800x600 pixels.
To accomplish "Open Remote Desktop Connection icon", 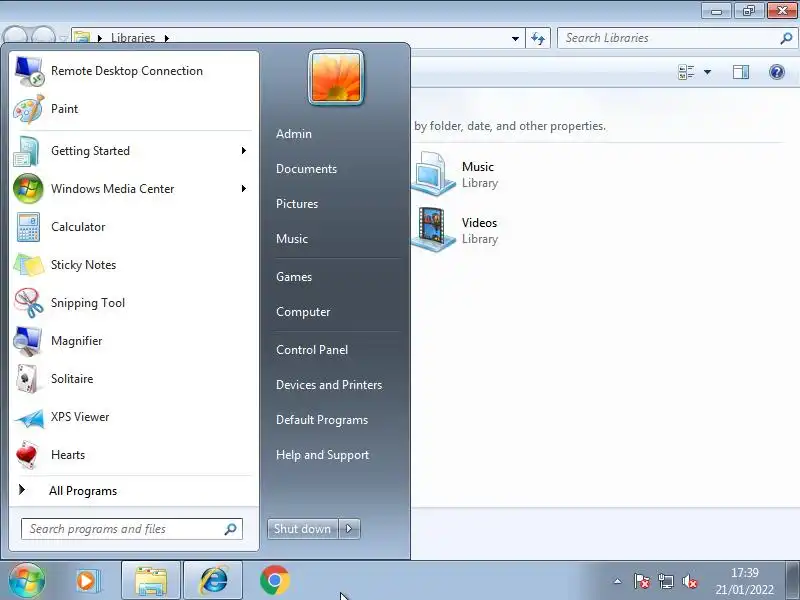I will click(x=29, y=71).
